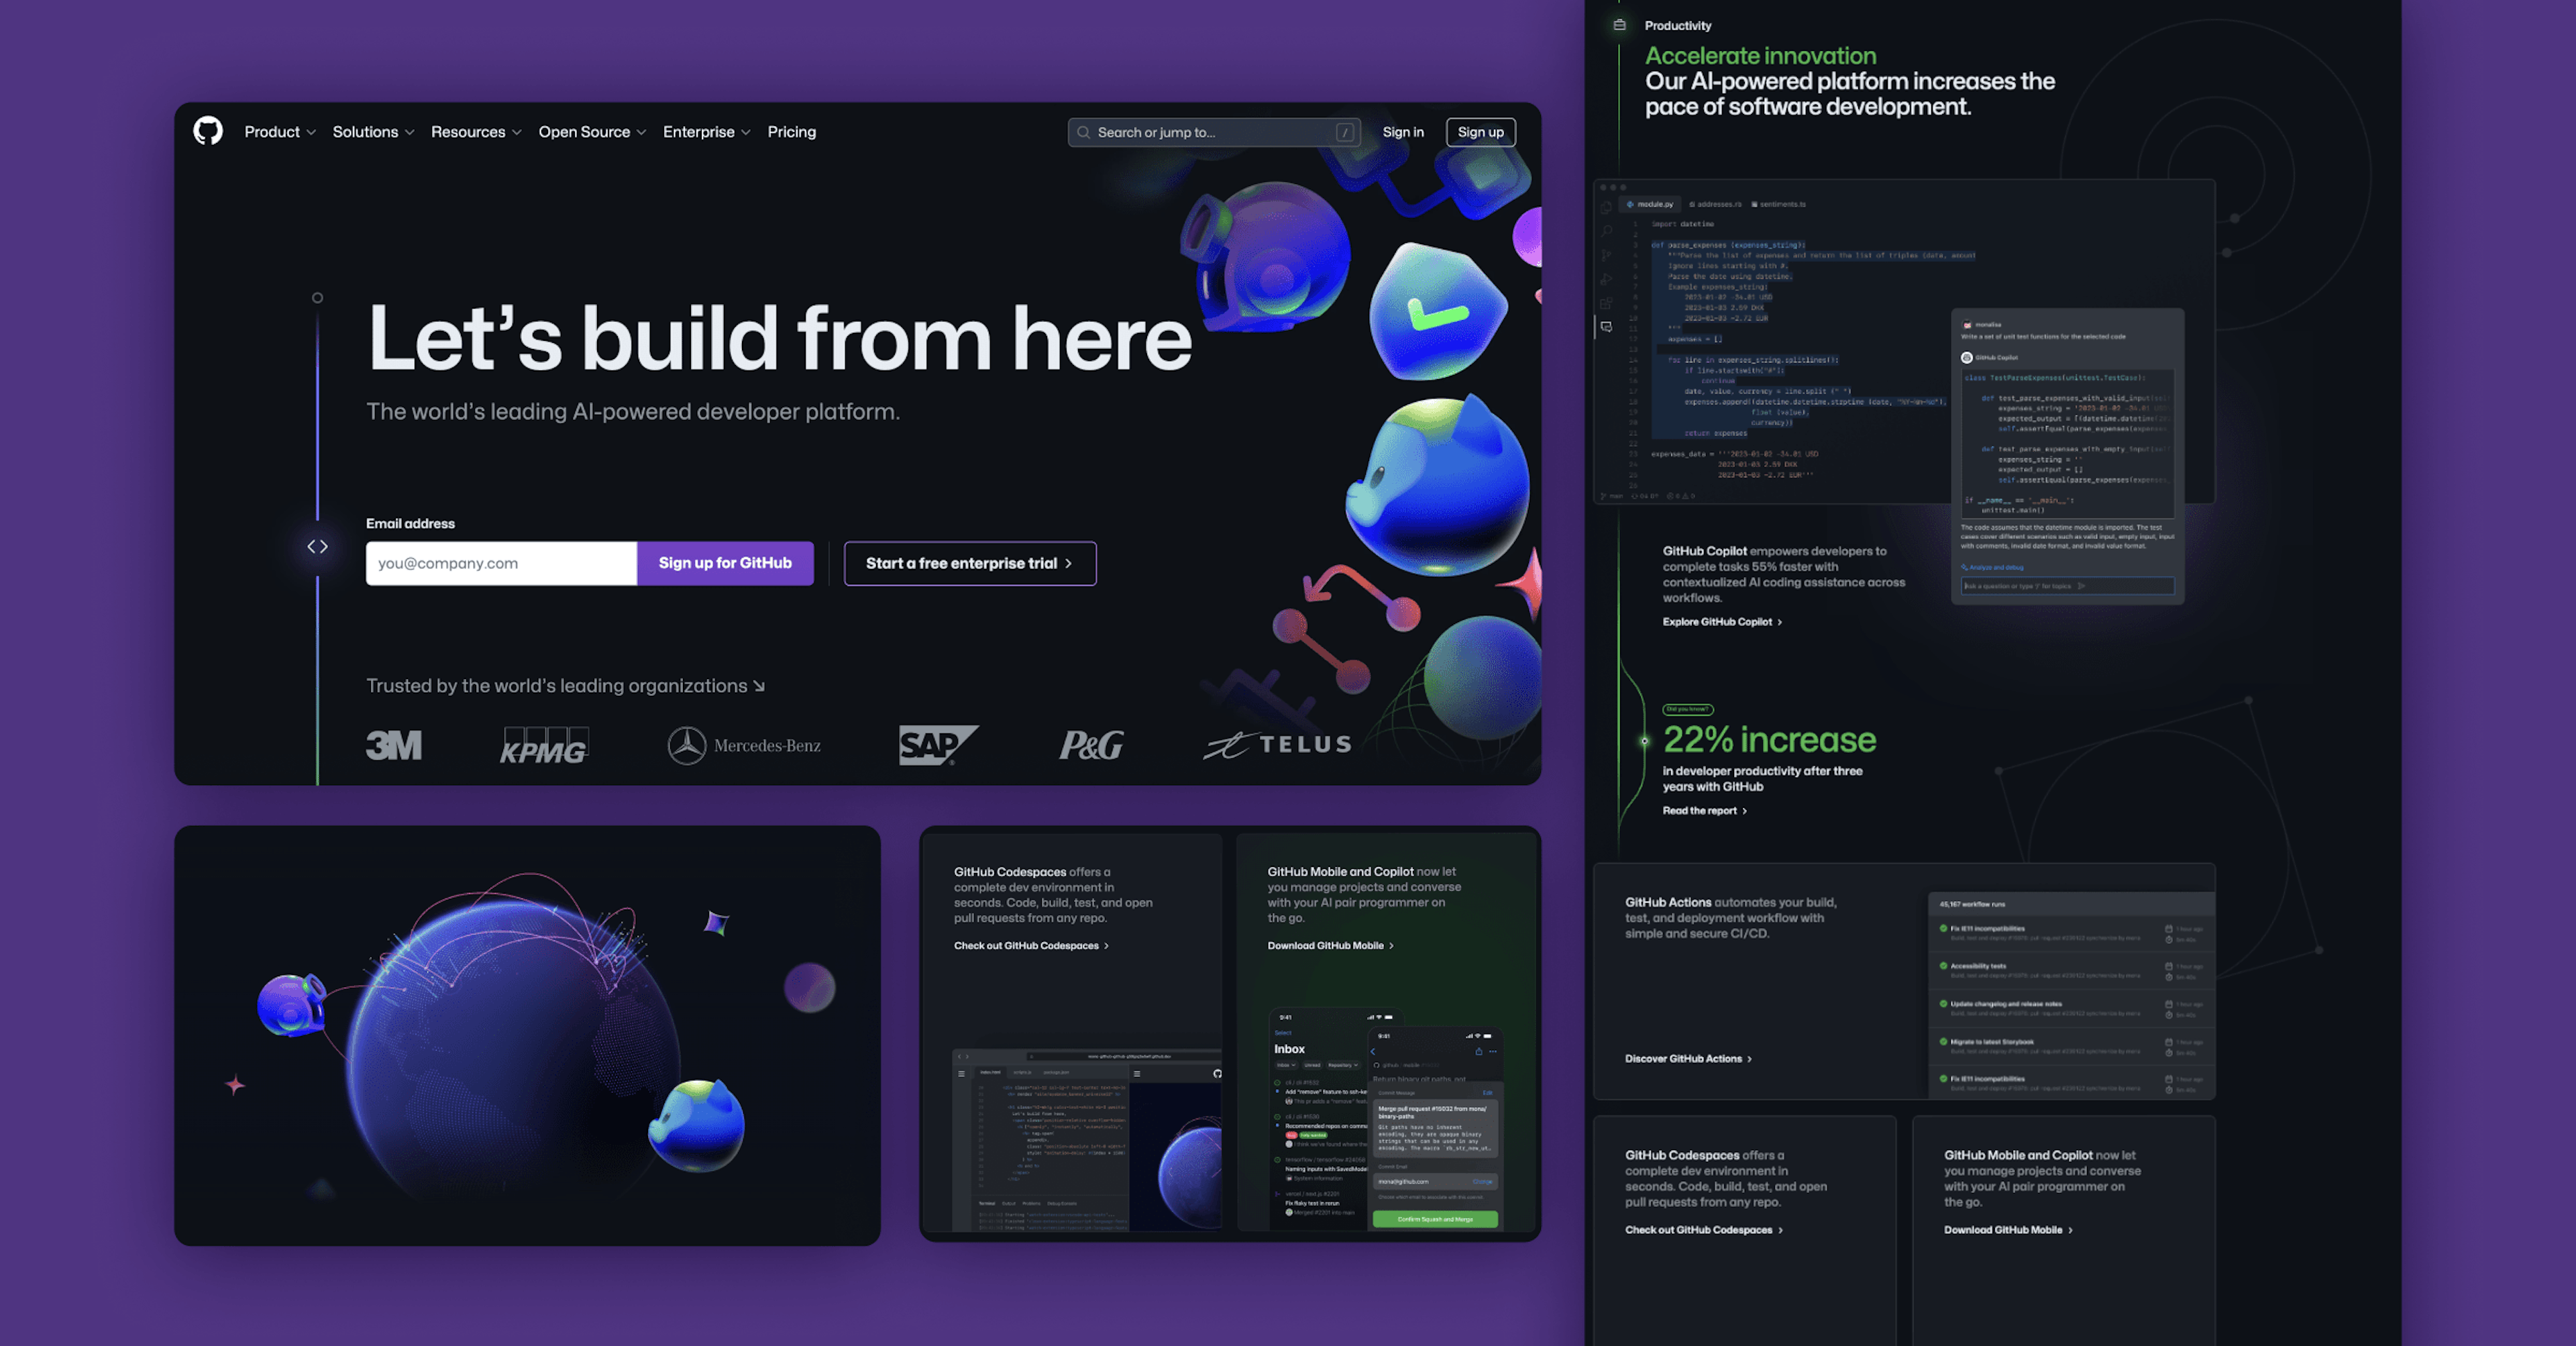
Task: Switch to the scripts.js tab in Codespaces
Action: [1023, 1072]
